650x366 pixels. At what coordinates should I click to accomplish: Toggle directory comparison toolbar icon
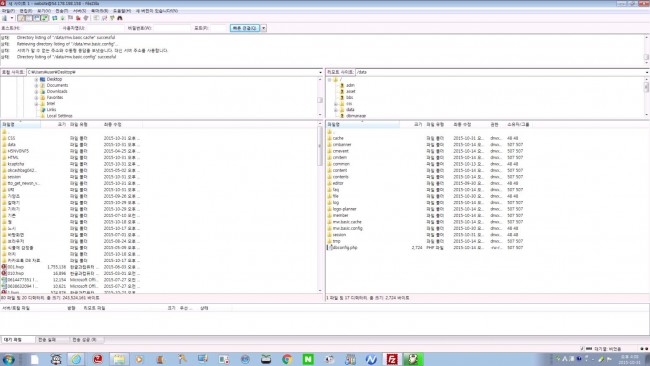(x=104, y=18)
